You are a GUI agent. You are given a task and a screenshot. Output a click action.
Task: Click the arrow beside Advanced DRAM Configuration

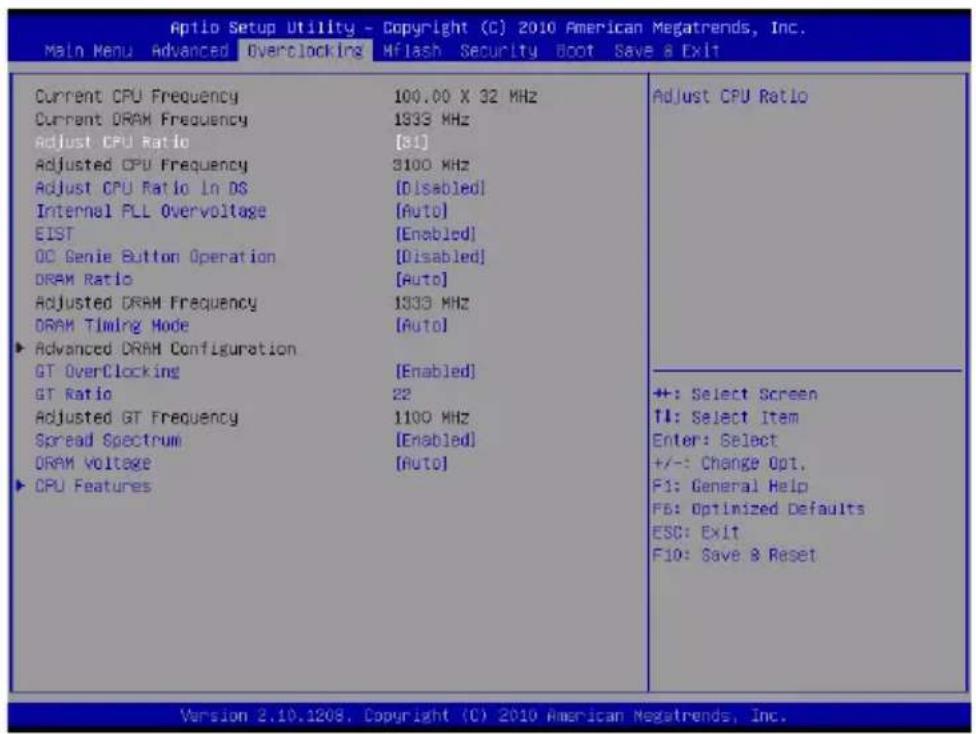(x=20, y=348)
